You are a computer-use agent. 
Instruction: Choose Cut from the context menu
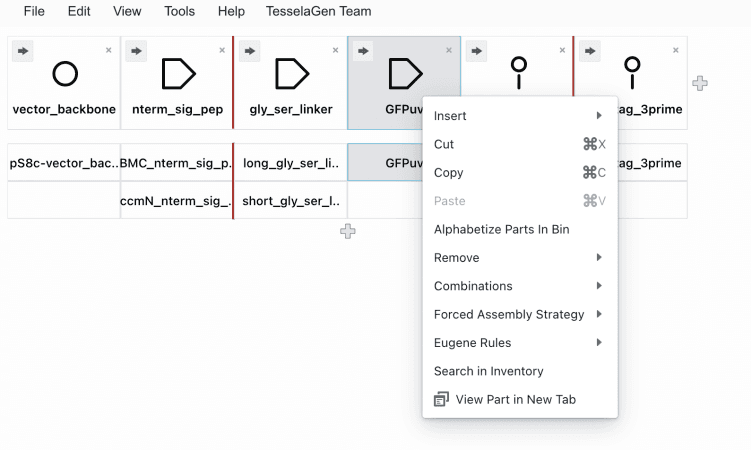coord(520,144)
